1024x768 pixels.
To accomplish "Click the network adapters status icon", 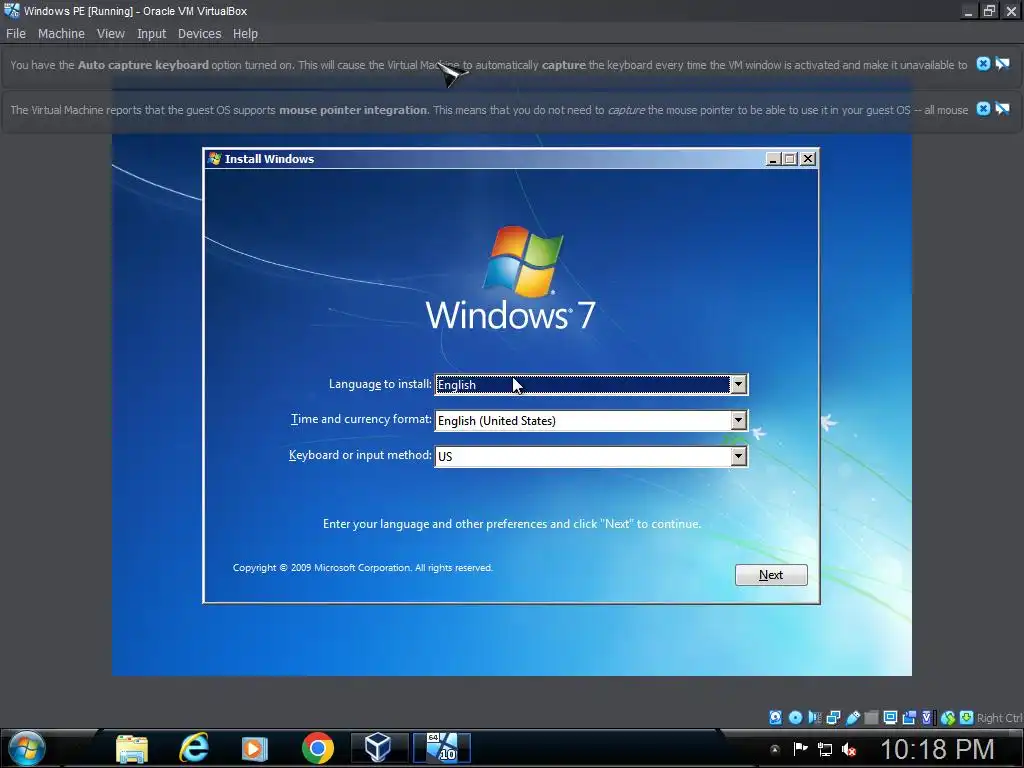I will (x=833, y=718).
